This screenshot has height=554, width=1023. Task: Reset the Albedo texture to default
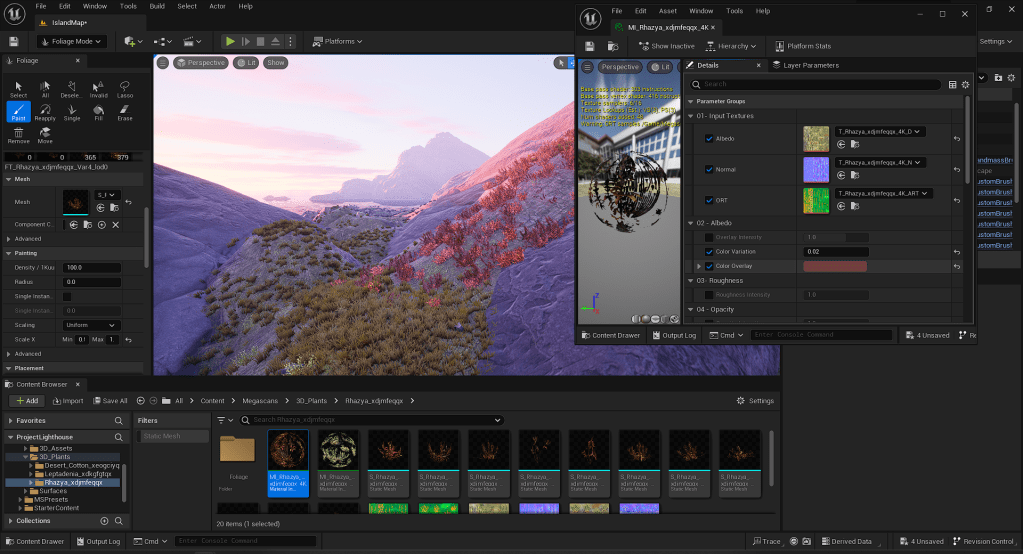click(x=956, y=138)
